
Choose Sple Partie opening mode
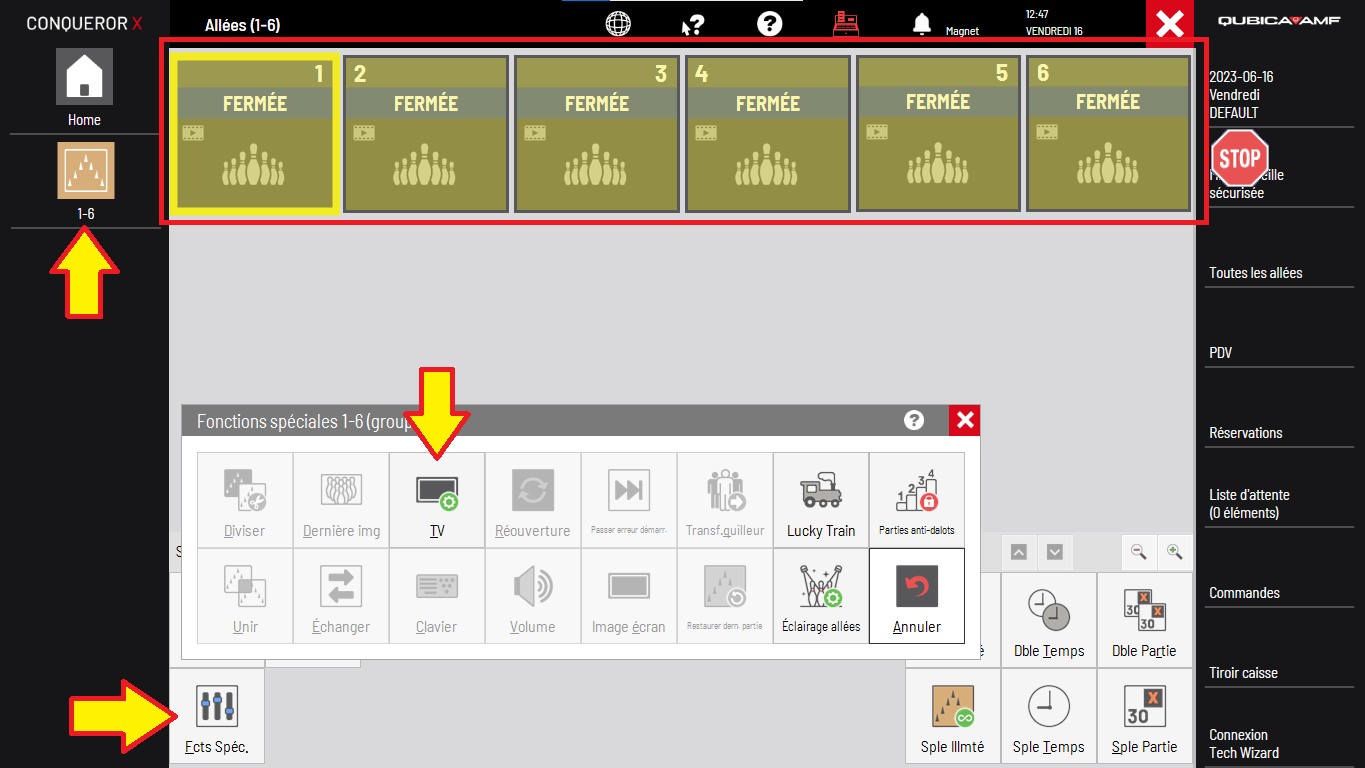[1145, 716]
